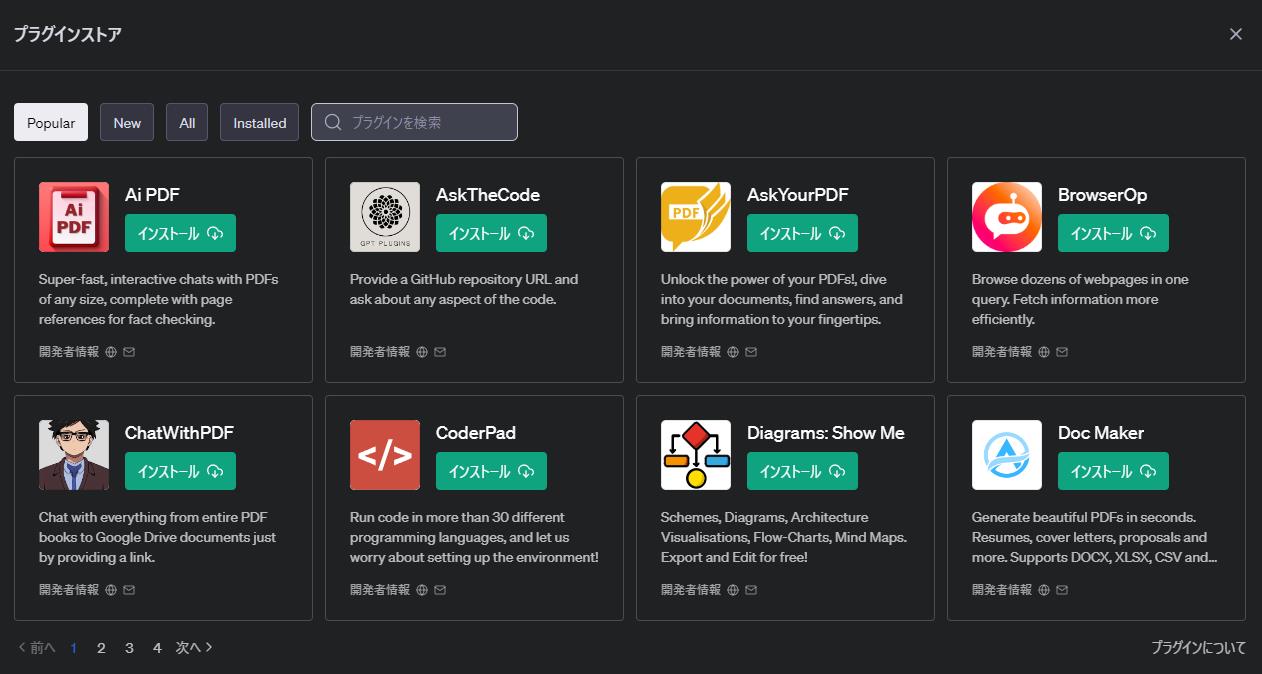Switch to the Popular tab
Viewport: 1262px width, 674px height.
[x=51, y=122]
